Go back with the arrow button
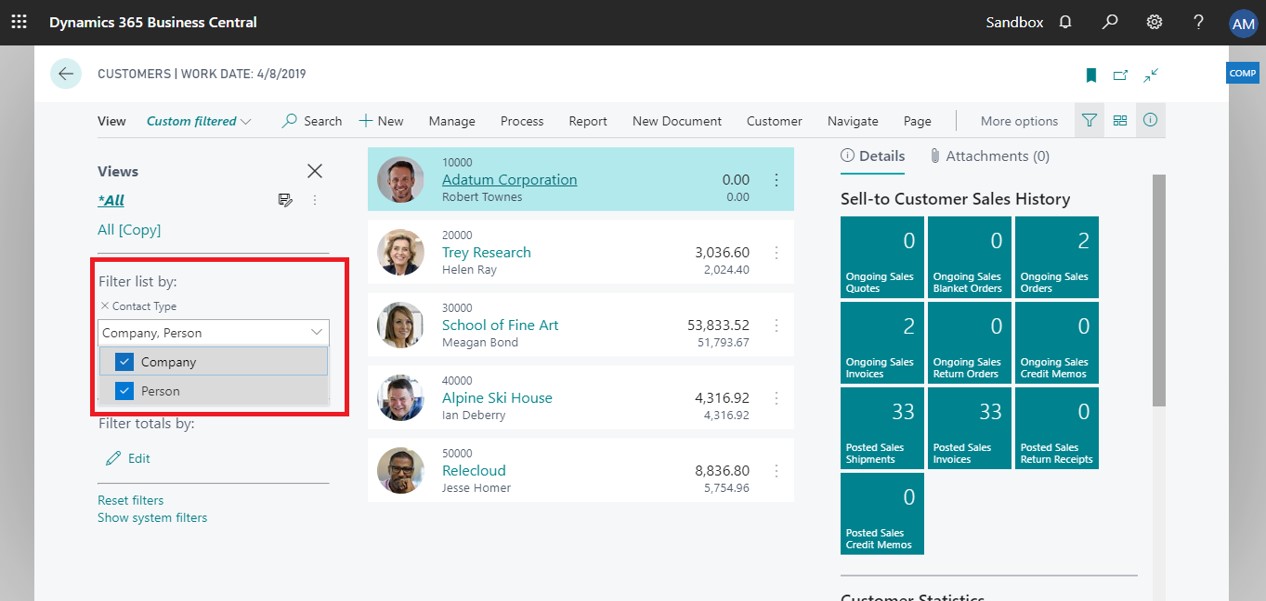 66,74
